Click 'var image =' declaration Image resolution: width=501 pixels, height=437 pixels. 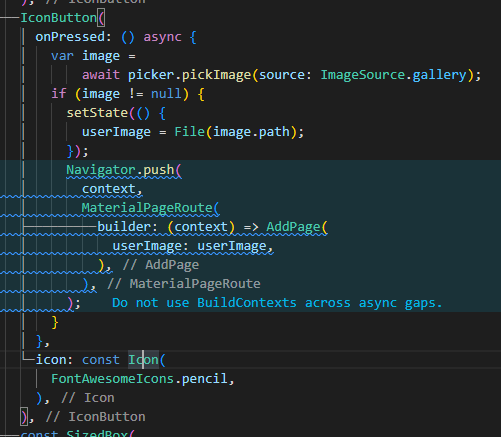point(93,56)
